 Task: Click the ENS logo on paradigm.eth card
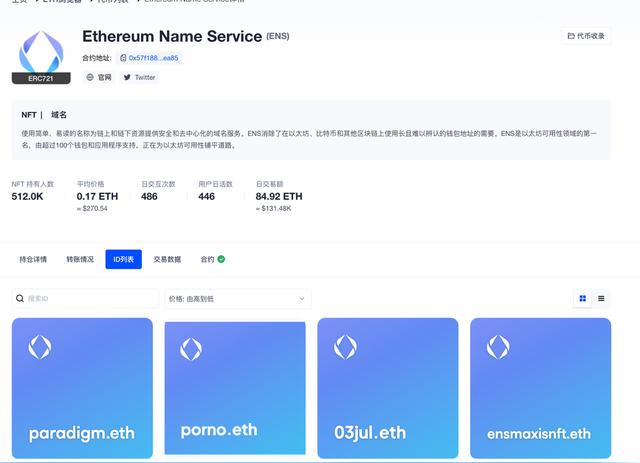click(x=40, y=347)
